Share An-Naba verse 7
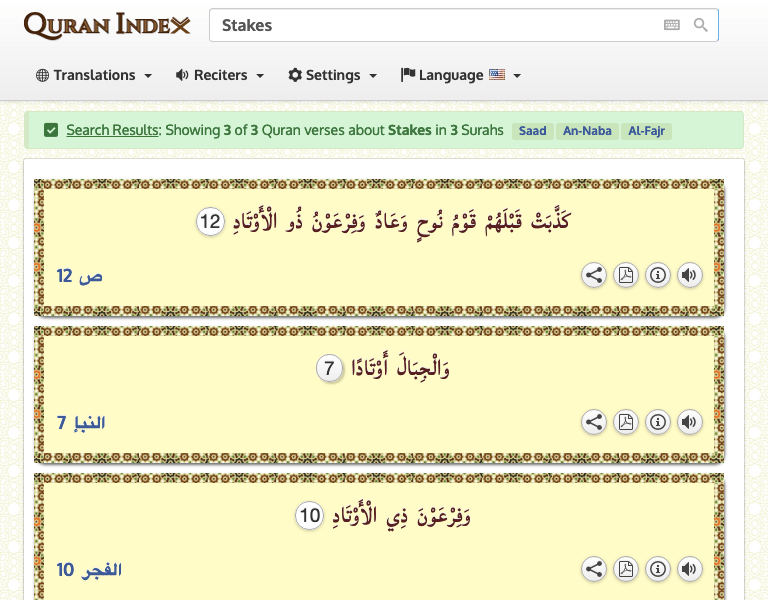Screen dimensions: 768x600 pyautogui.click(x=594, y=423)
